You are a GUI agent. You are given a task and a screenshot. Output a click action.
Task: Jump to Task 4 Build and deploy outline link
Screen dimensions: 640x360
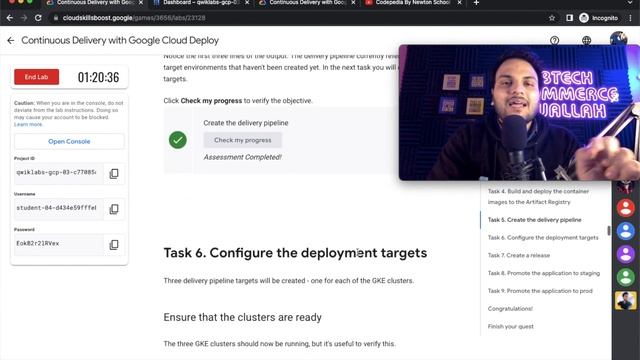(x=538, y=196)
